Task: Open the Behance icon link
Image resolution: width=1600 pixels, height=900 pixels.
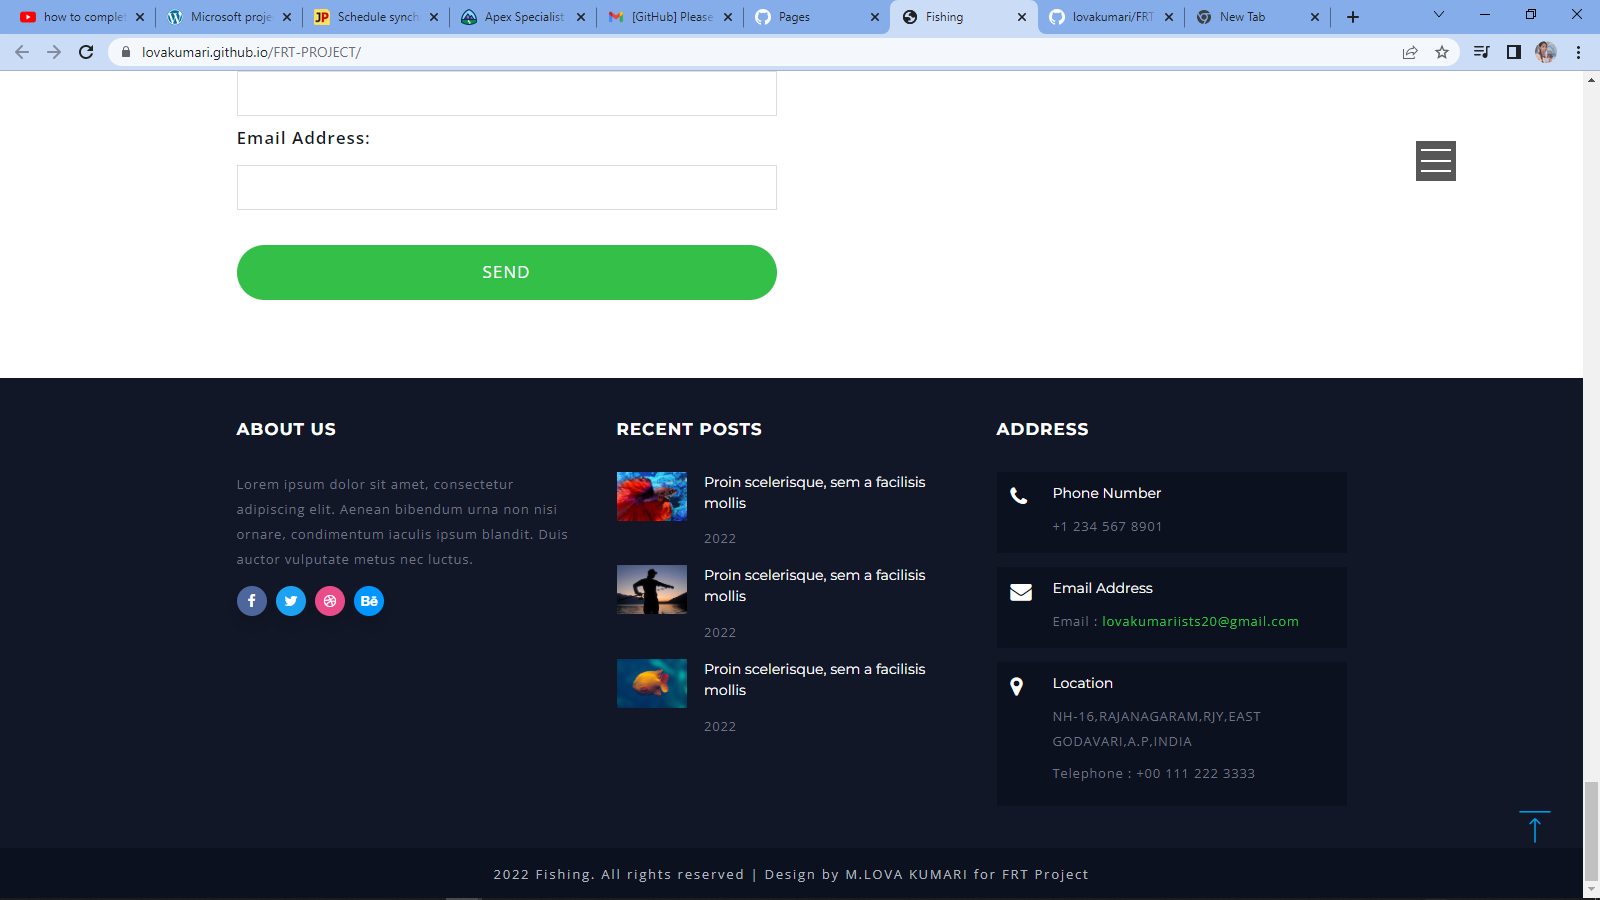Action: click(369, 601)
